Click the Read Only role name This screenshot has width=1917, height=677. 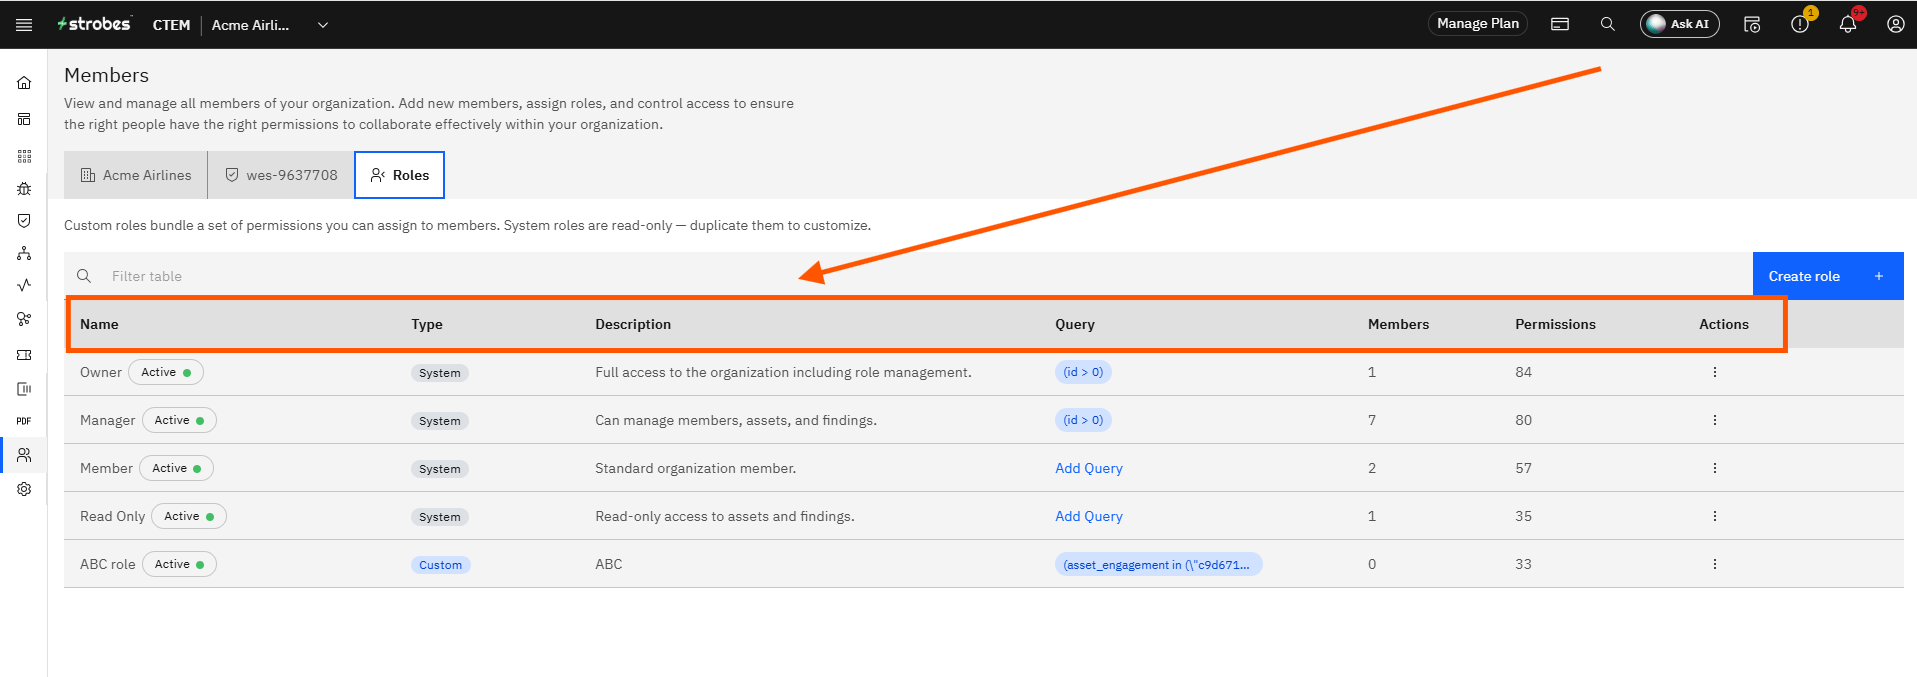[112, 516]
